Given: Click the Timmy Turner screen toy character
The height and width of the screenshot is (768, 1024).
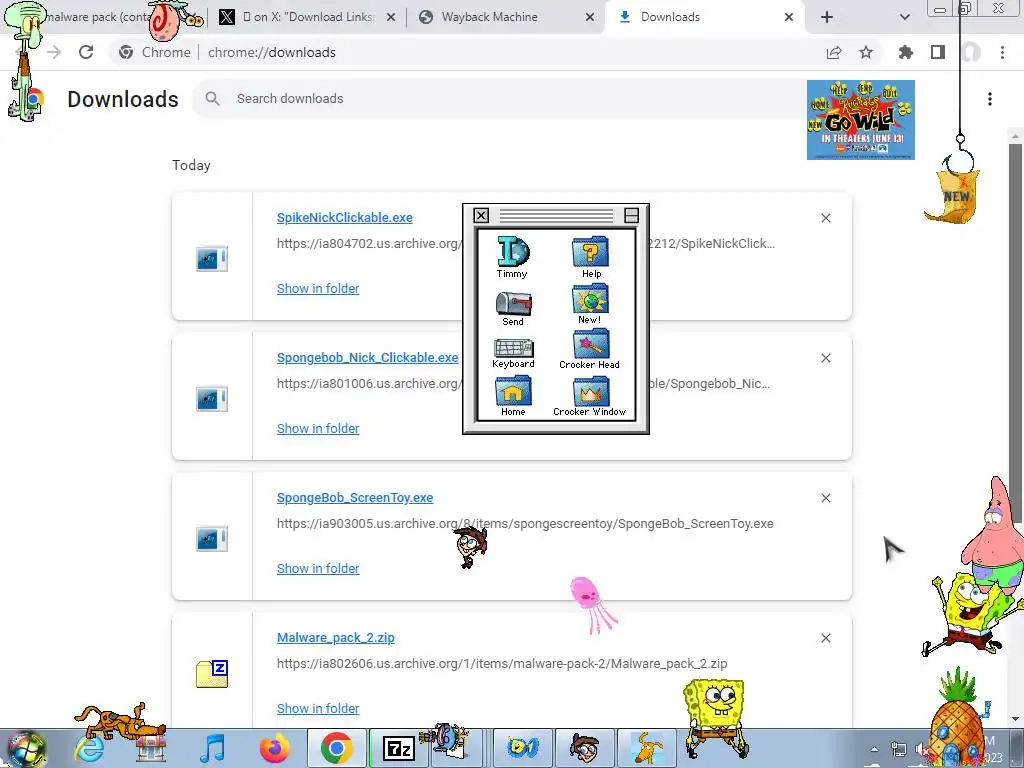Looking at the screenshot, I should coord(470,547).
